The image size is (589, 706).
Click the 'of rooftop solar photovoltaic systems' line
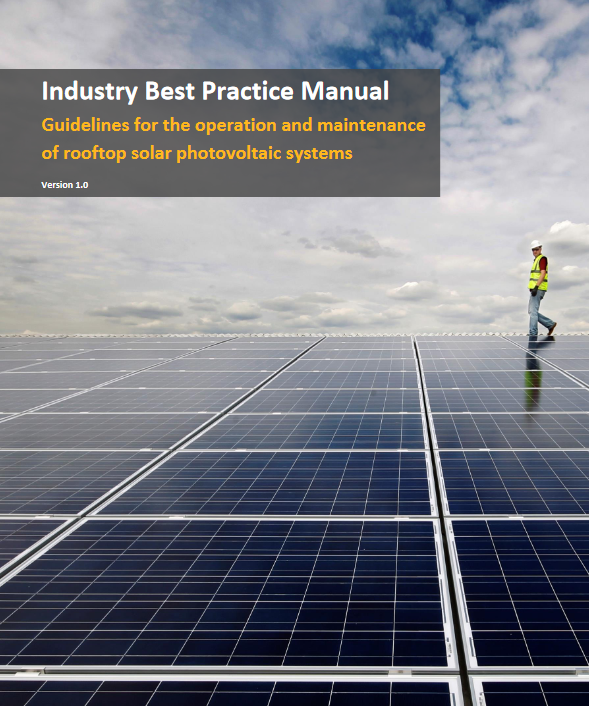[x=197, y=154]
